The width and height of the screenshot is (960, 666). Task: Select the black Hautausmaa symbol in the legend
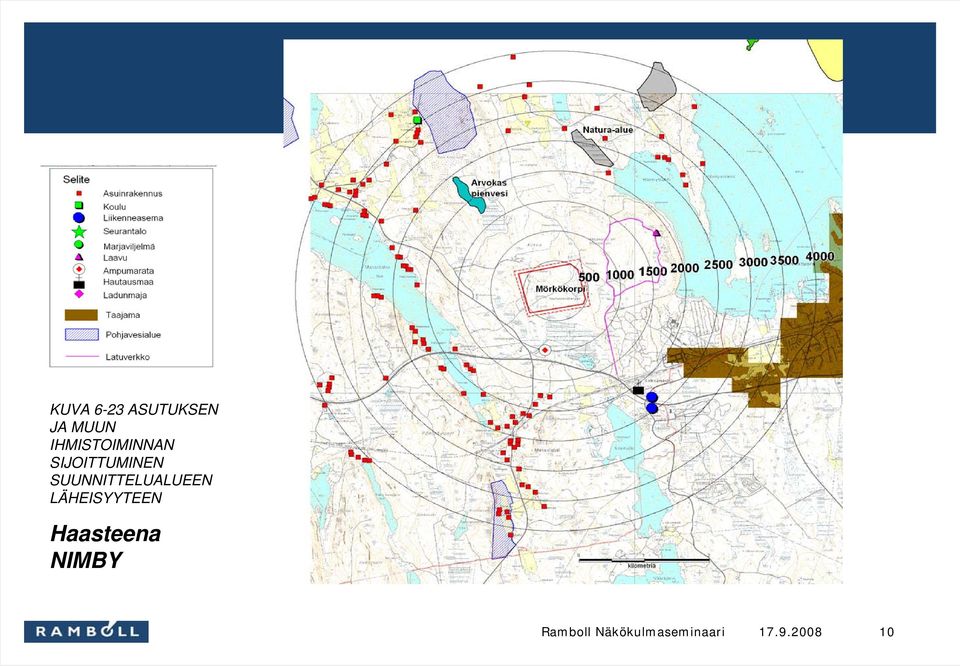click(x=78, y=284)
